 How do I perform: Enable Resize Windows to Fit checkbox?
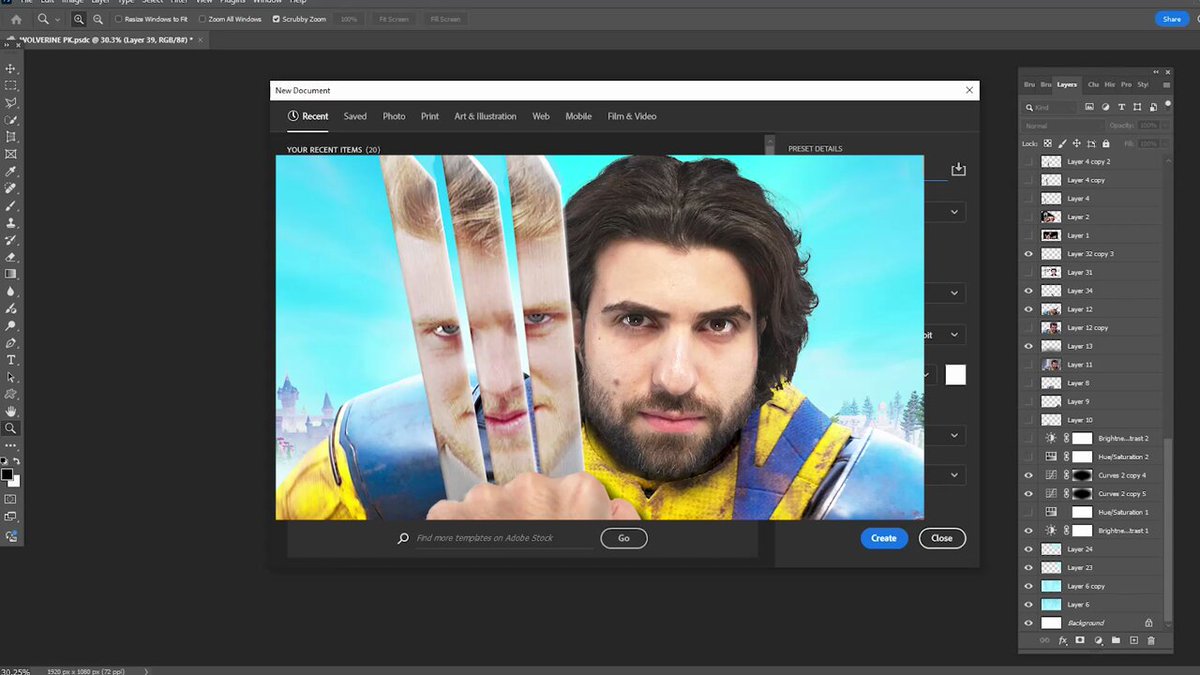(x=119, y=19)
